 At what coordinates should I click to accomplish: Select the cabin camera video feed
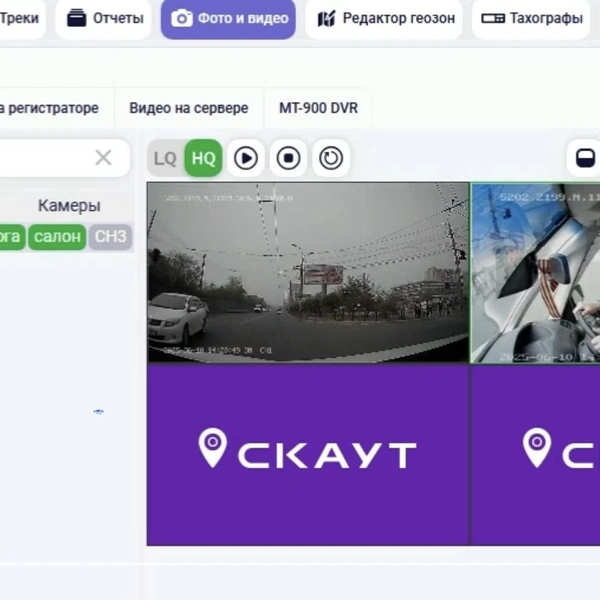(535, 273)
